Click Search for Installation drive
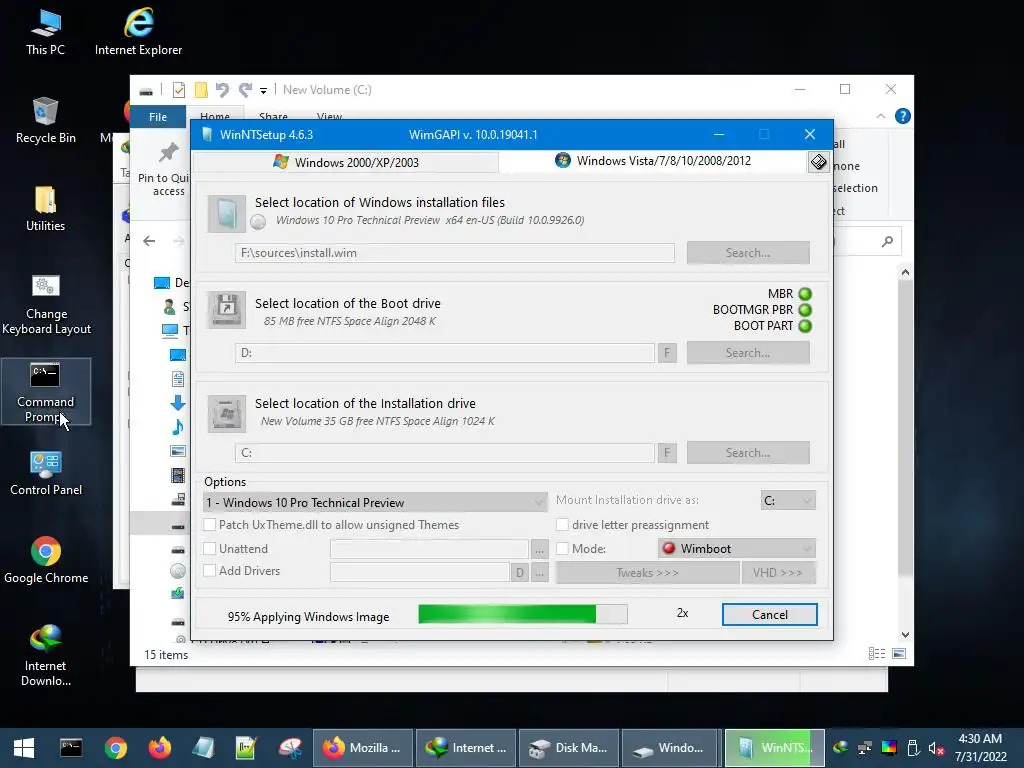Viewport: 1024px width, 768px height. [748, 453]
